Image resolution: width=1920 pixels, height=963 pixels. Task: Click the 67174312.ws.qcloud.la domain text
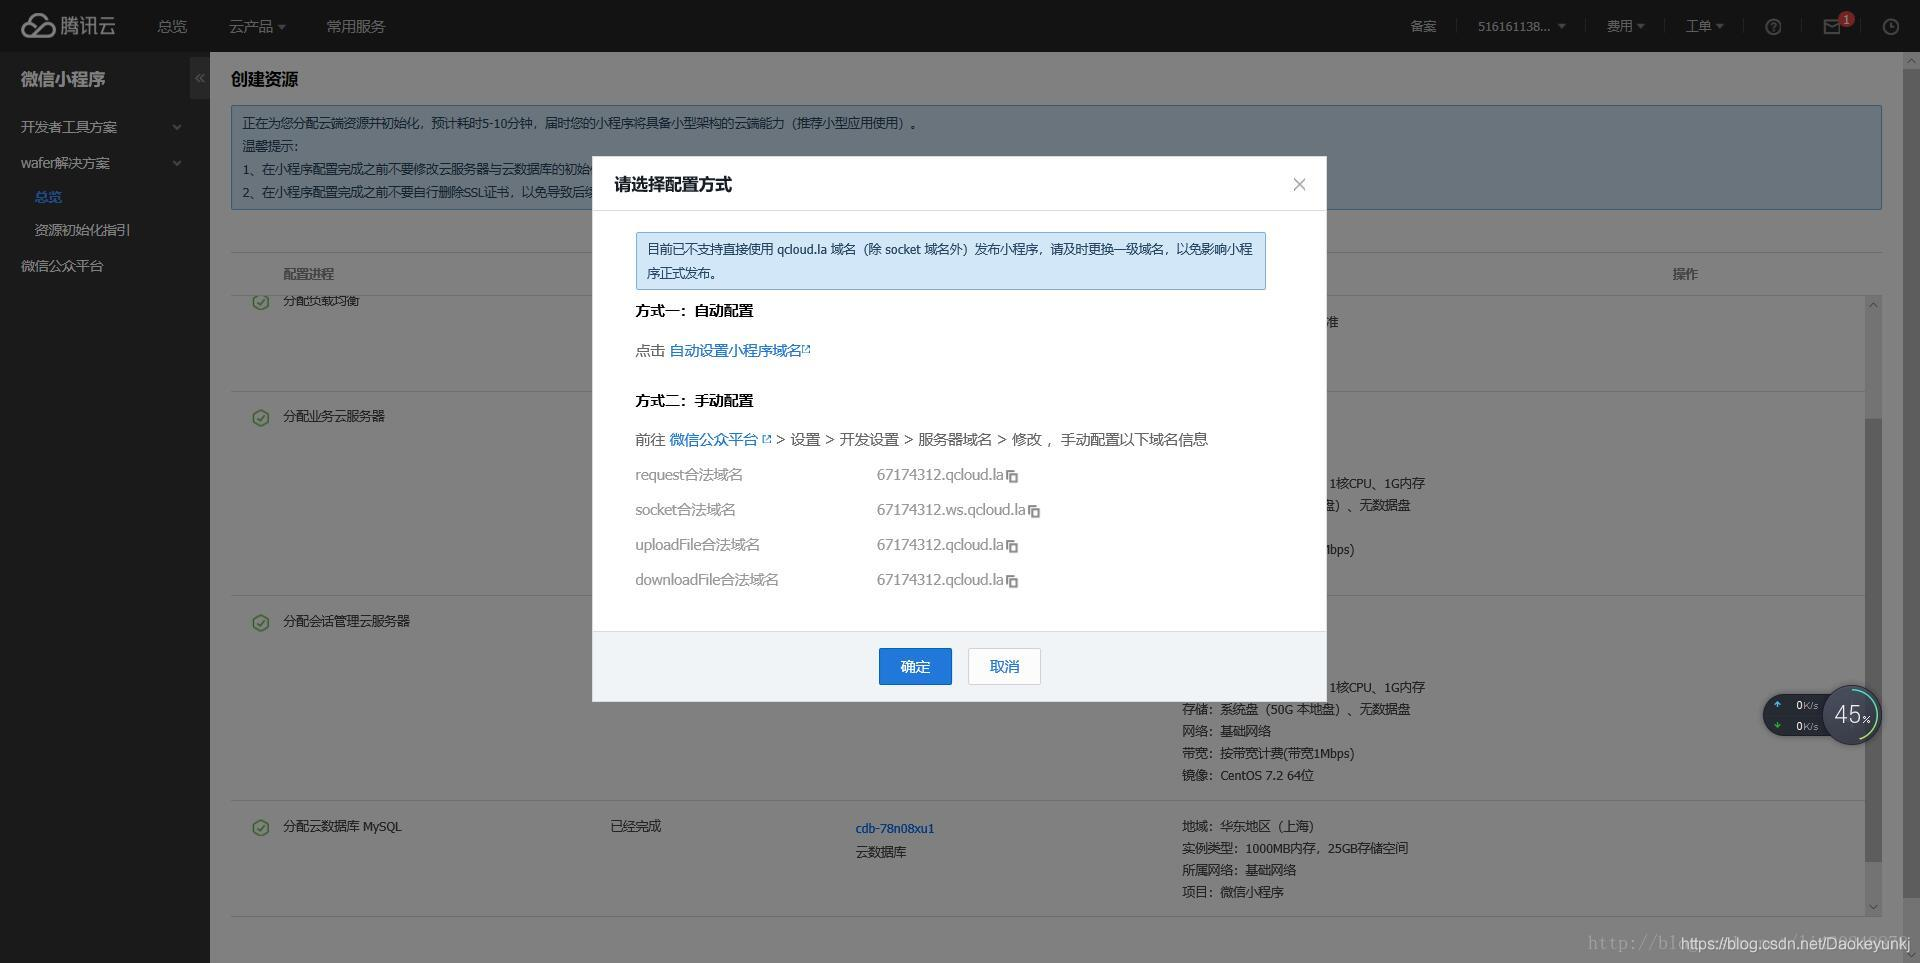click(x=951, y=510)
